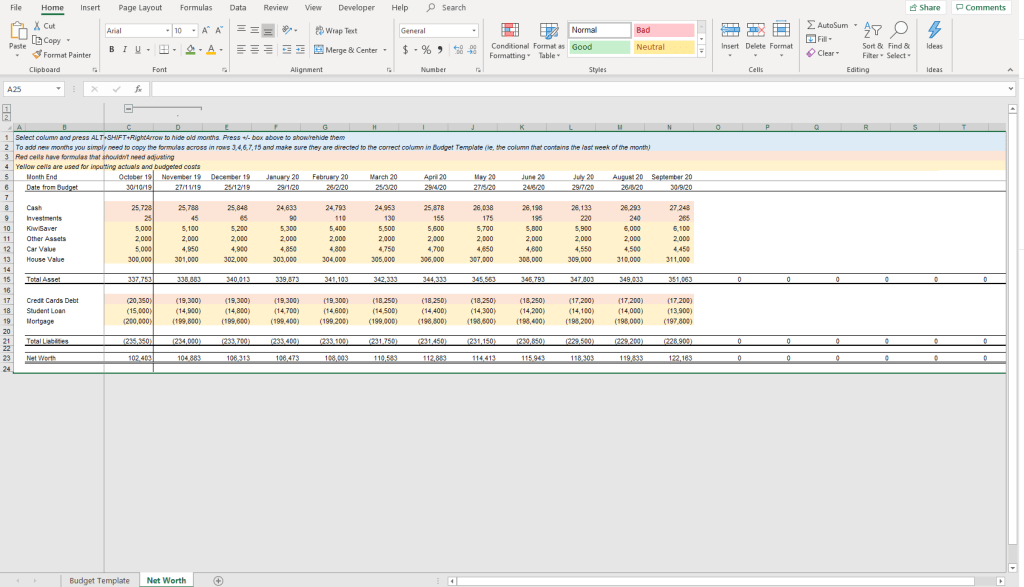
Task: Apply bold formatting to the cell
Action: point(112,49)
